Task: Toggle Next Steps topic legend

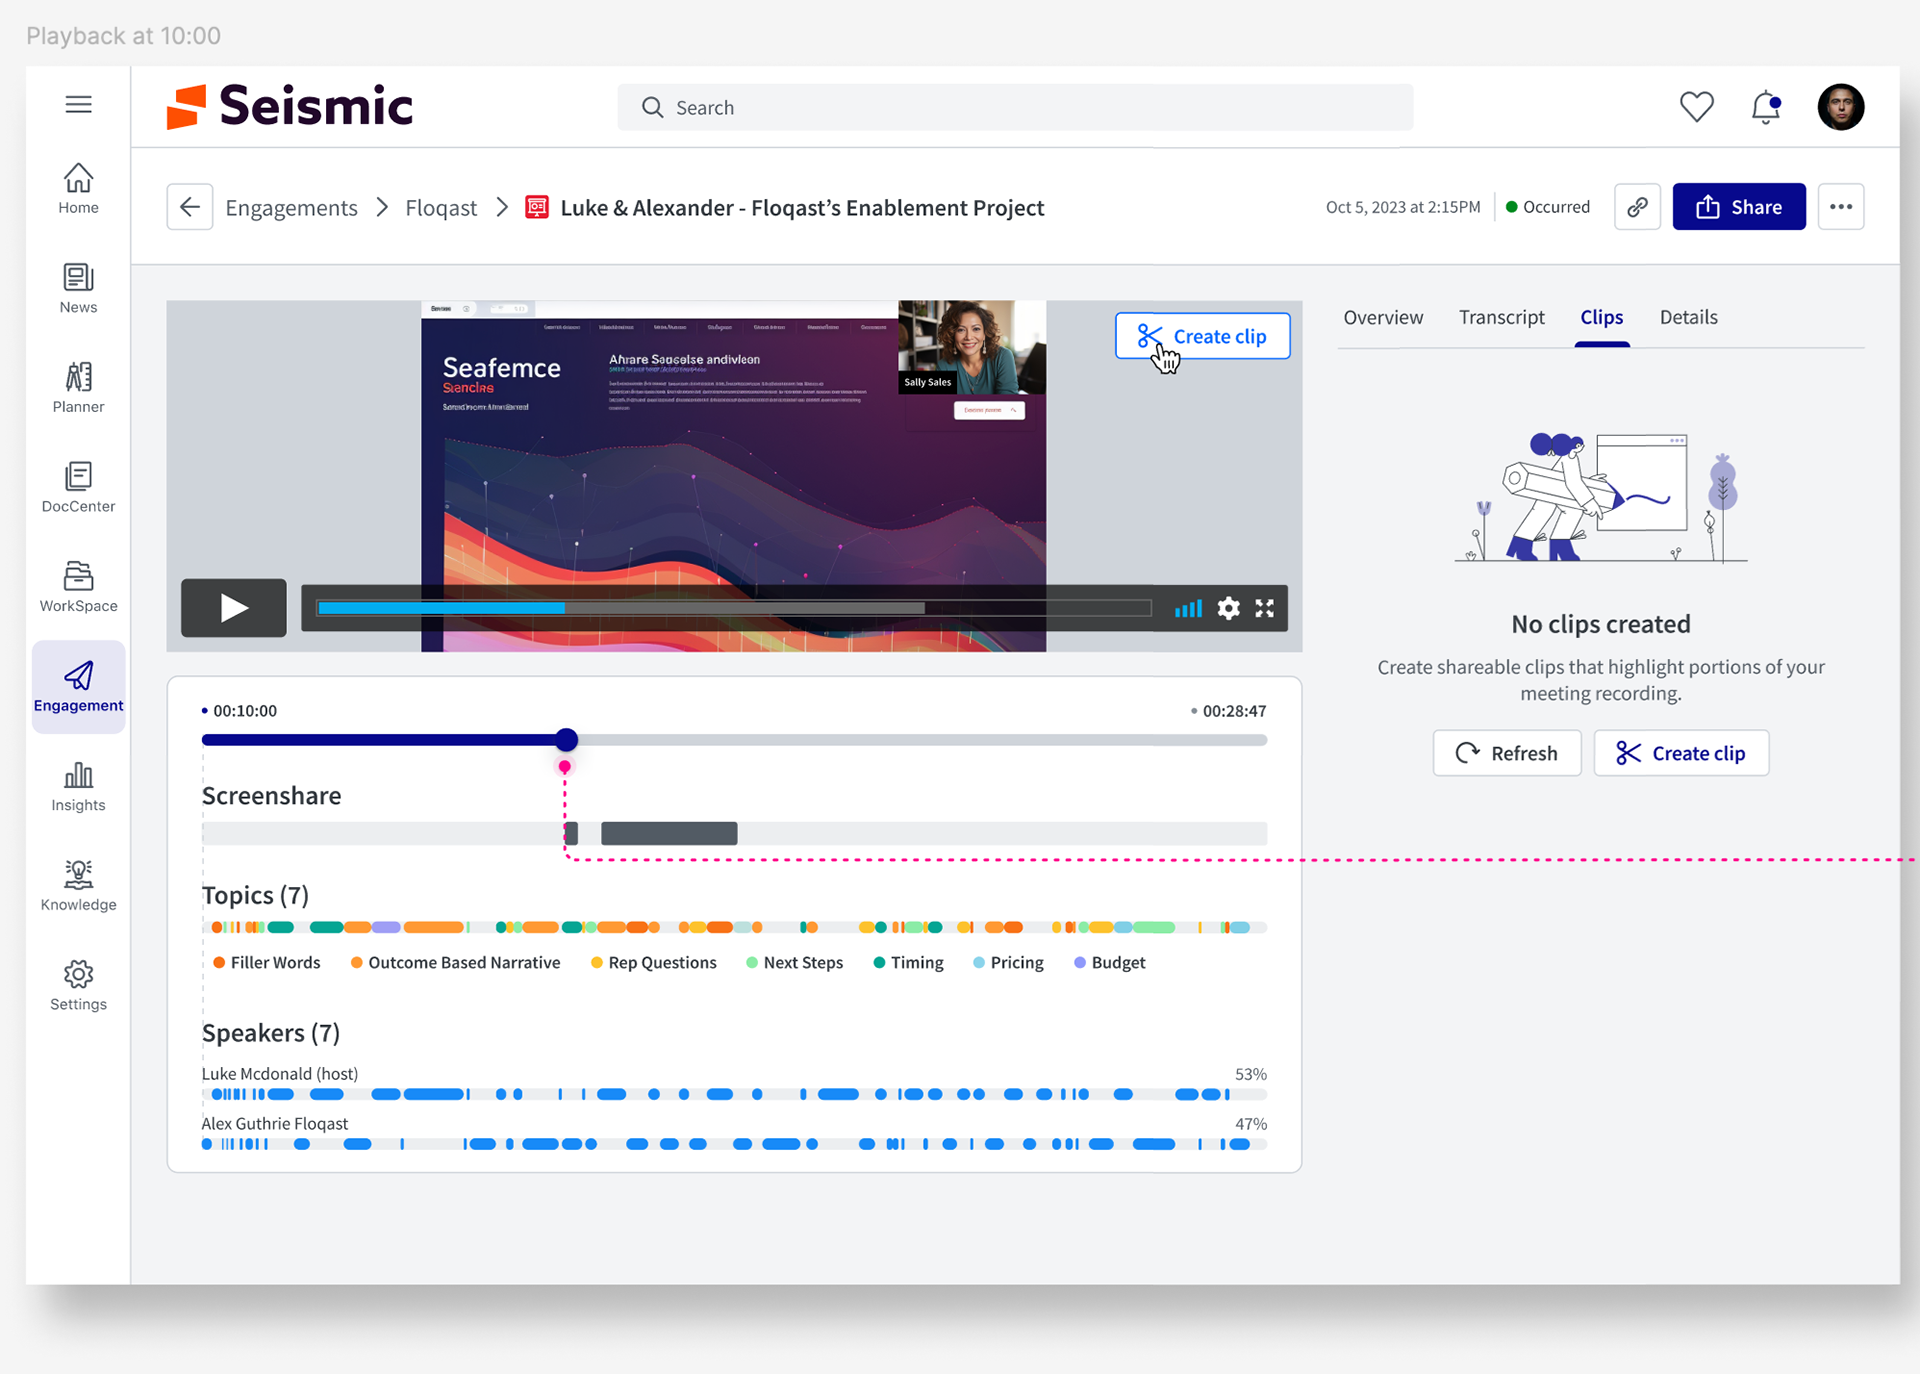Action: [795, 962]
